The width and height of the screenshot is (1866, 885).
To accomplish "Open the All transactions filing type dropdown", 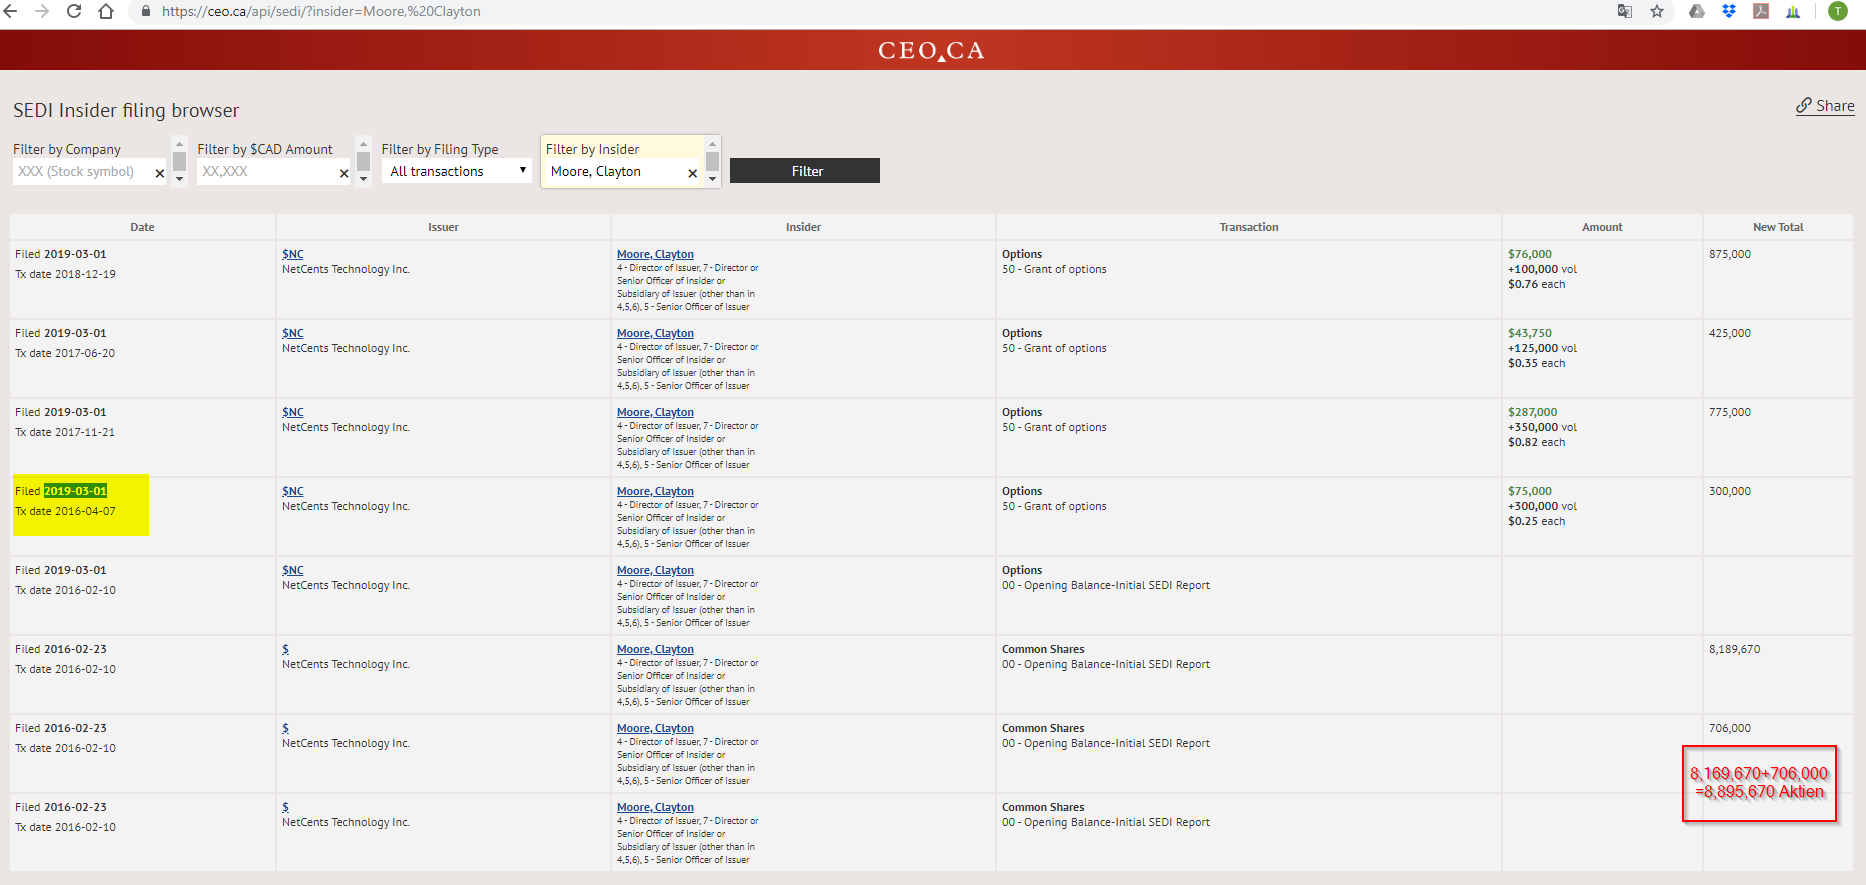I will tap(457, 171).
